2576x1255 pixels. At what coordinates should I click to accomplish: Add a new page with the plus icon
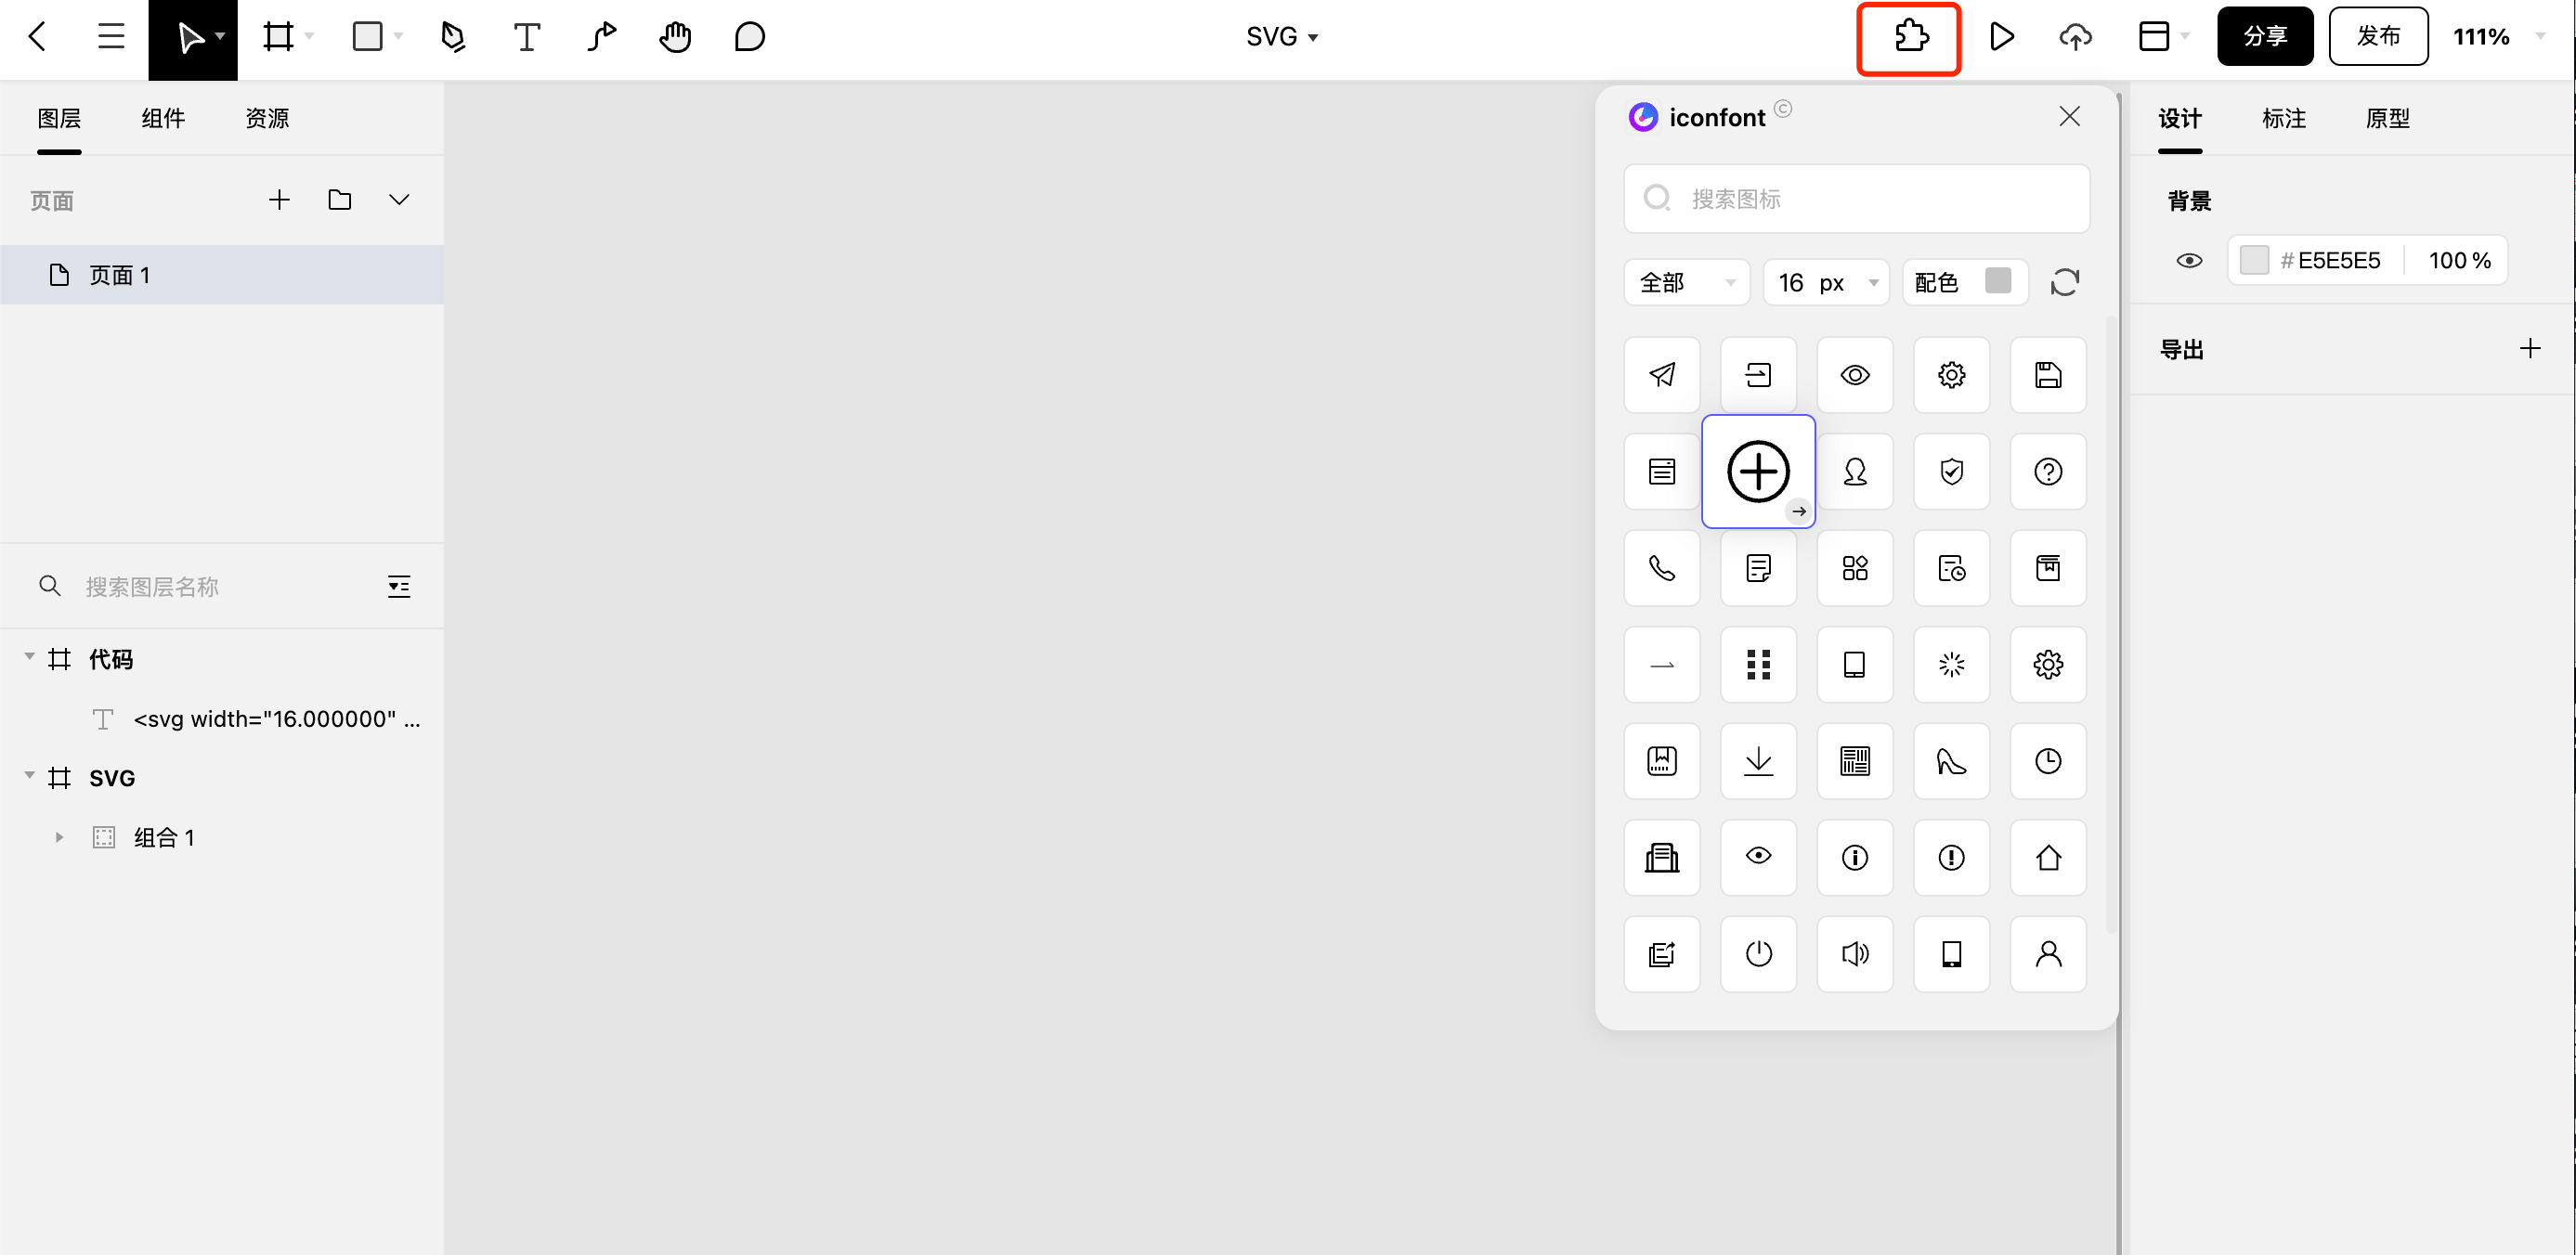pos(279,200)
